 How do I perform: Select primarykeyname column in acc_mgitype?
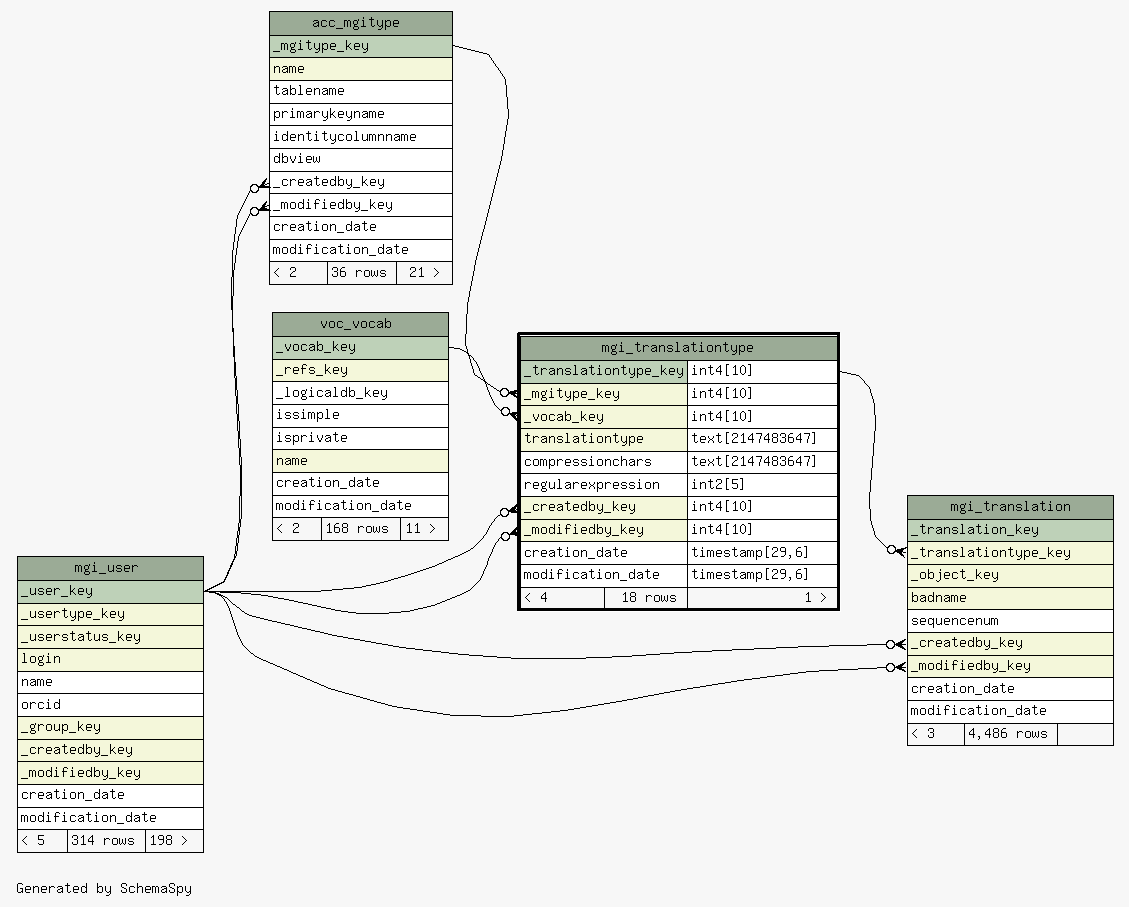point(361,114)
